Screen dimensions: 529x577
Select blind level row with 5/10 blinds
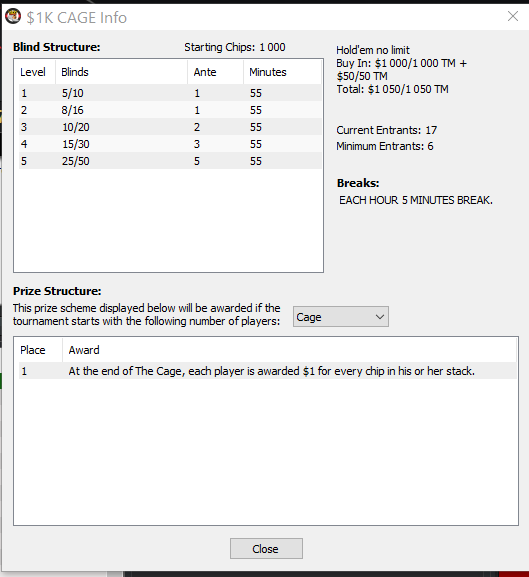170,93
